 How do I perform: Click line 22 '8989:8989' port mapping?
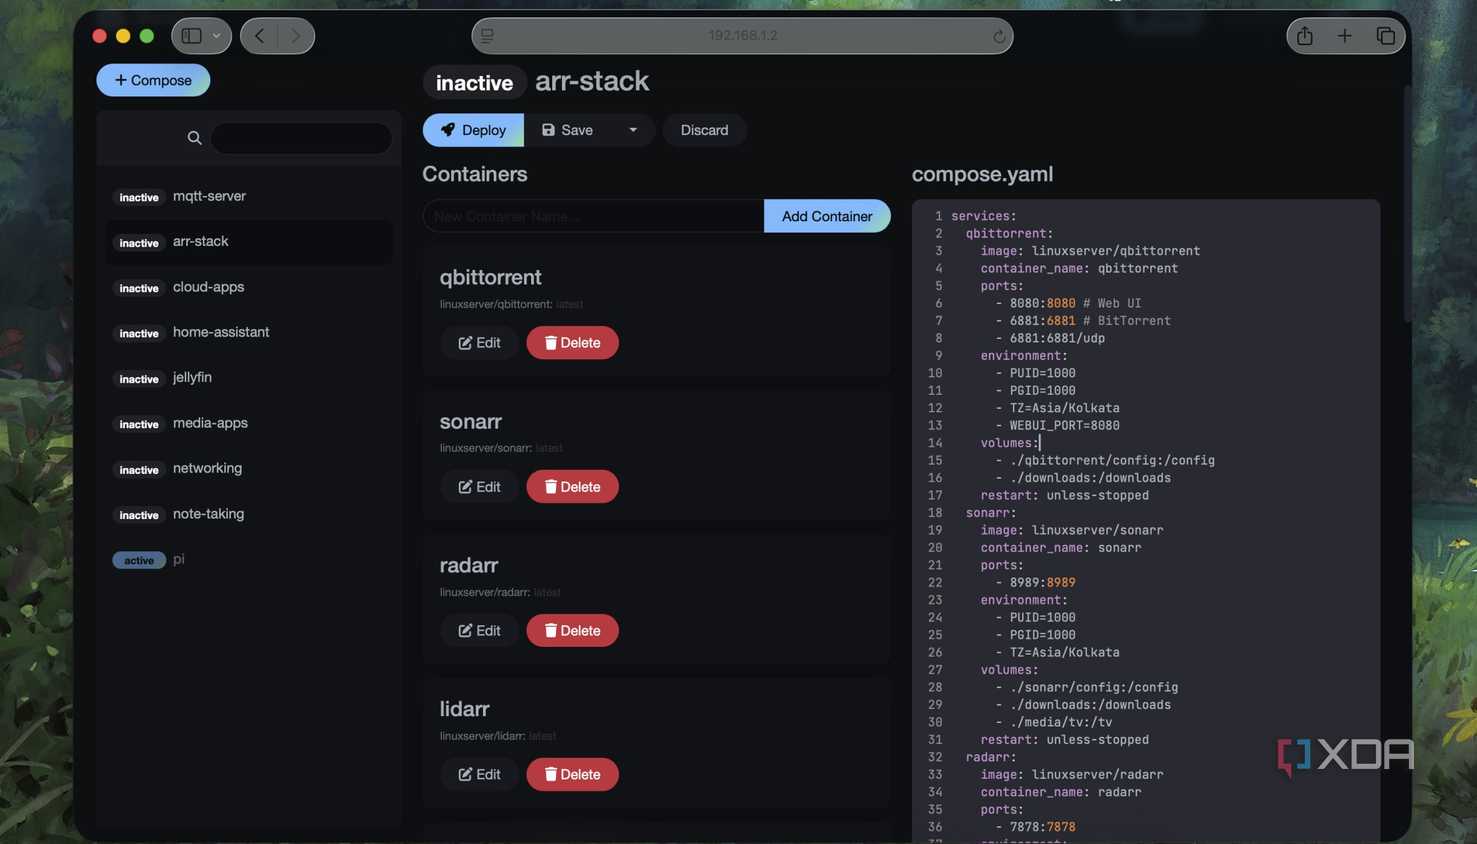click(x=1042, y=583)
